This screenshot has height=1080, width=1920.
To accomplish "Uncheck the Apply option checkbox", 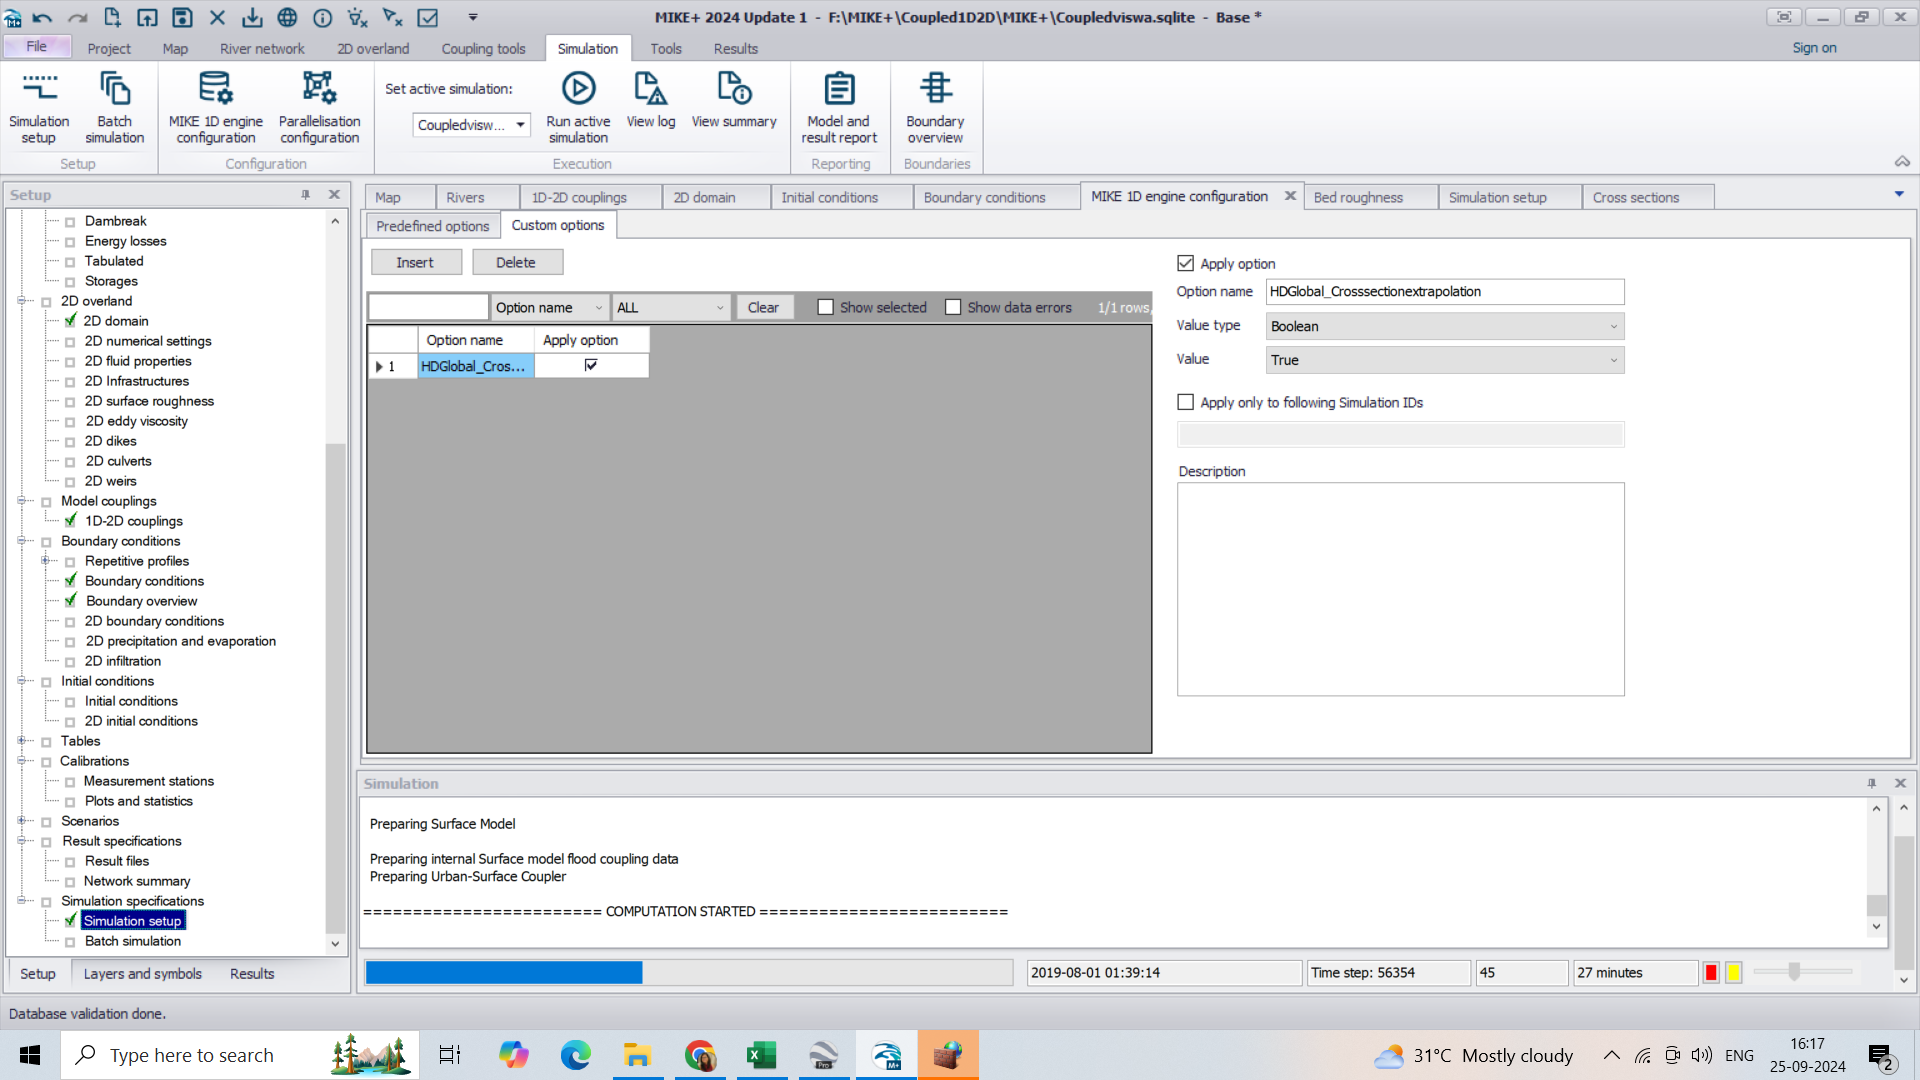I will point(1186,263).
